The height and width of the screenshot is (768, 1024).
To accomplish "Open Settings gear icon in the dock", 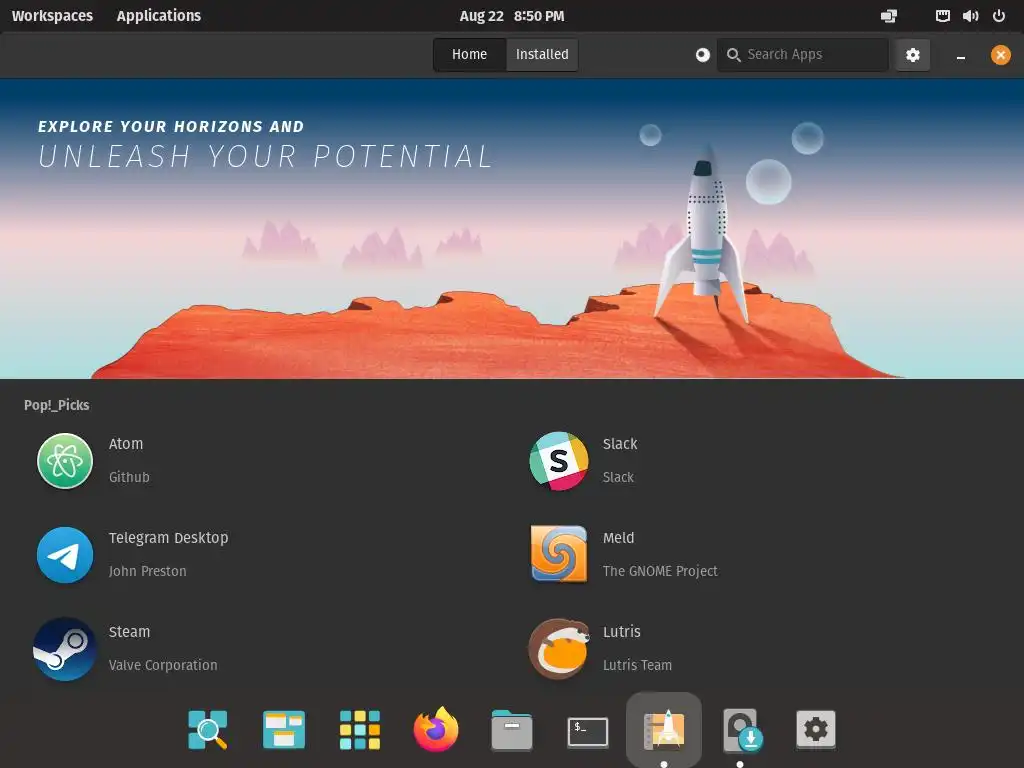I will (816, 729).
